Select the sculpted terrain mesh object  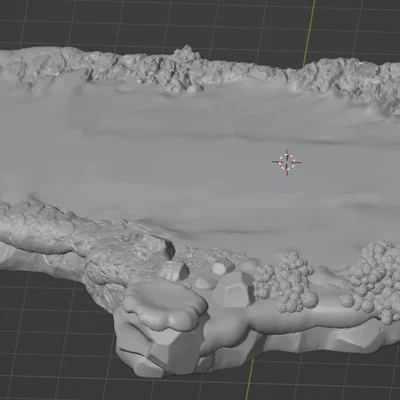(x=200, y=211)
